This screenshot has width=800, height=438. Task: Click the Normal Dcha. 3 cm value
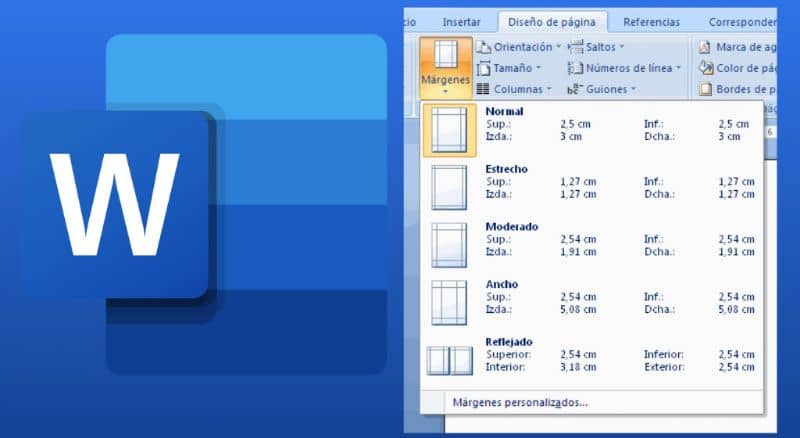(730, 137)
